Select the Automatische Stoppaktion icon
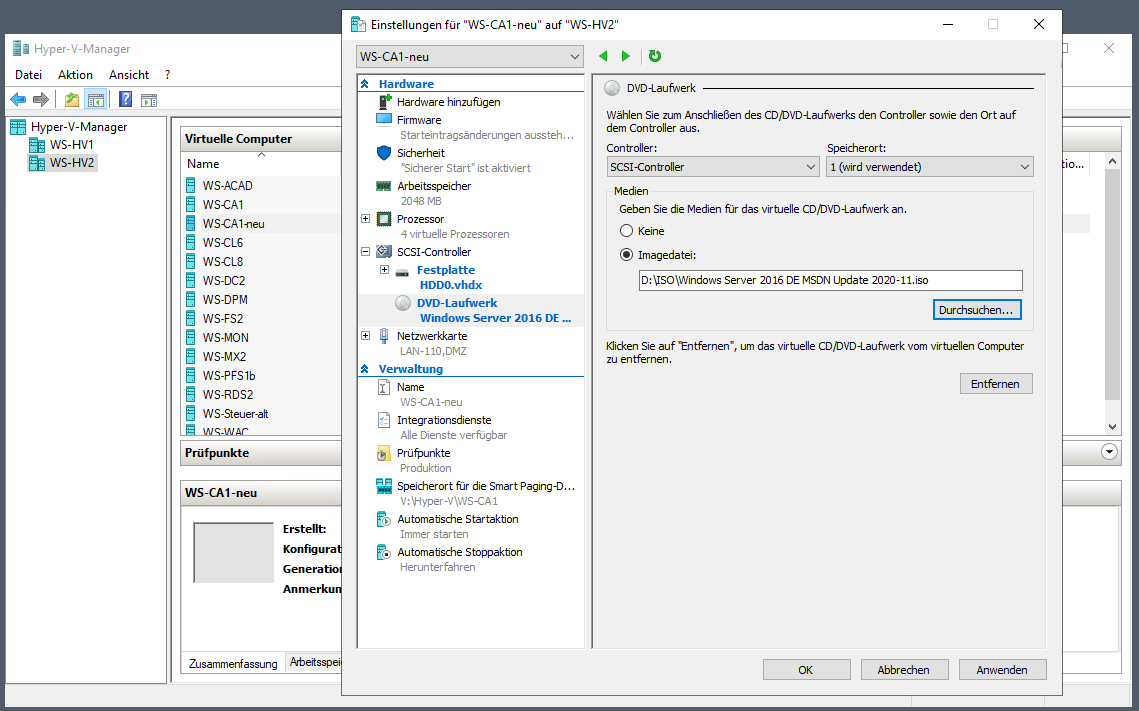 [384, 552]
